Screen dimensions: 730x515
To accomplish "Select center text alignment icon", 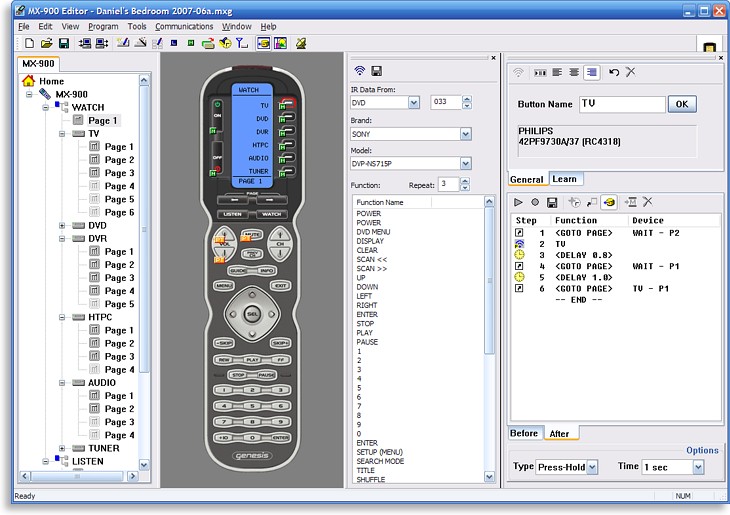I will (x=575, y=72).
